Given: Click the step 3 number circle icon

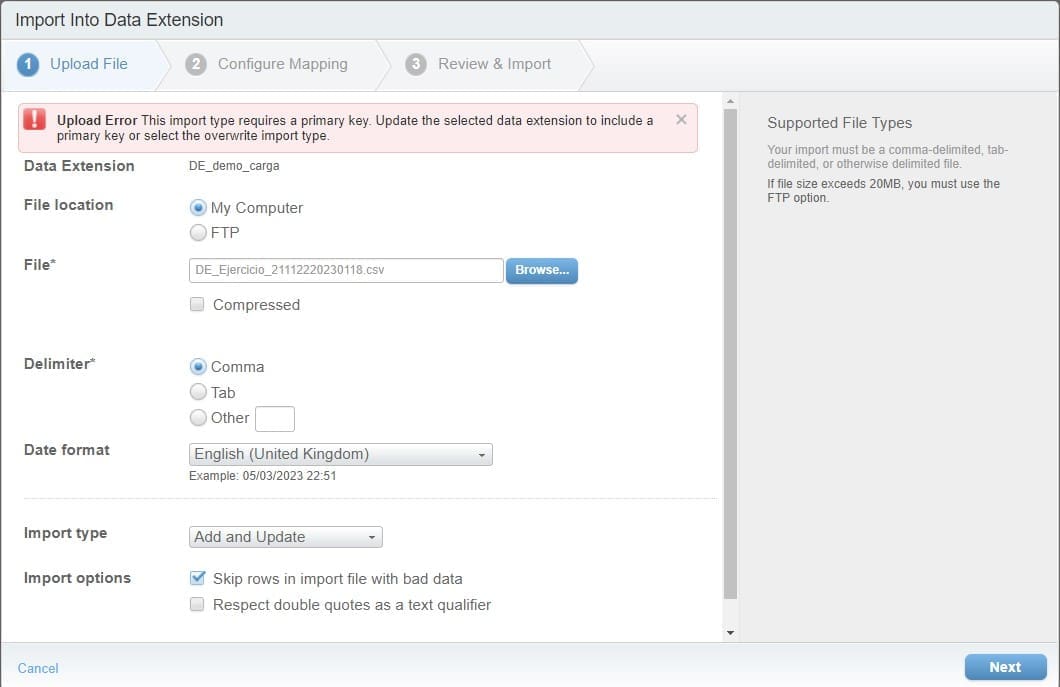Looking at the screenshot, I should (x=416, y=64).
